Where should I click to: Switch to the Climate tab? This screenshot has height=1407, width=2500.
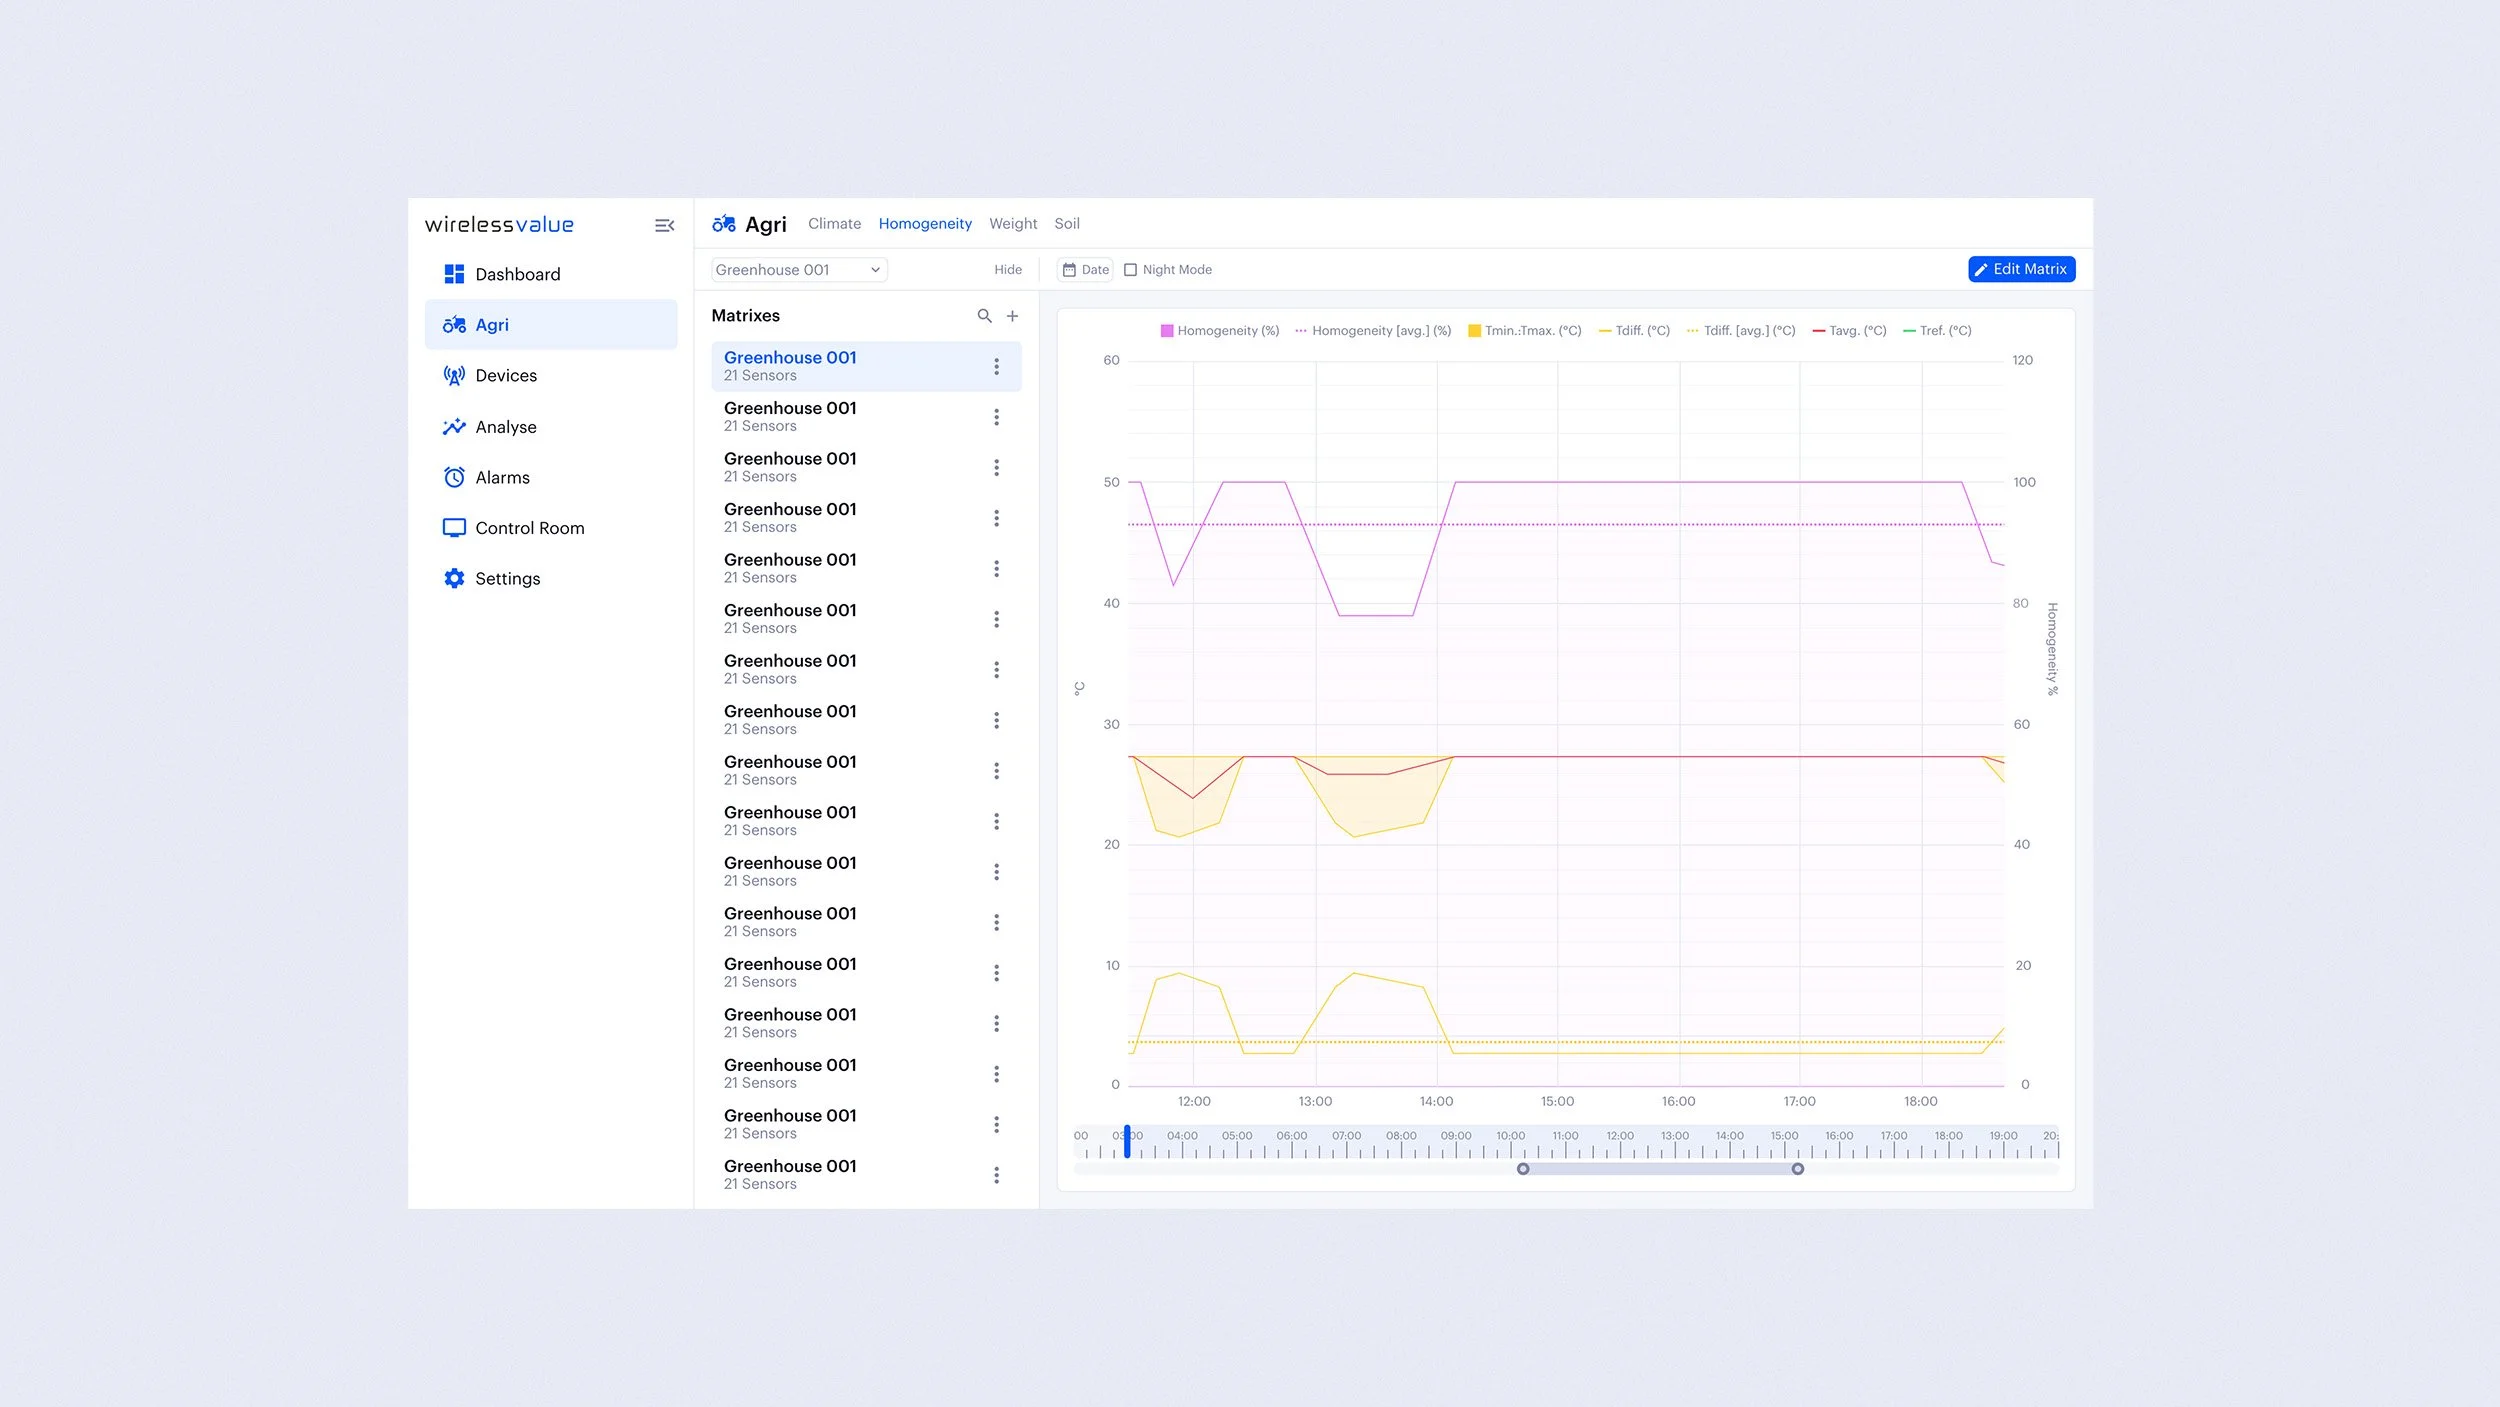point(834,224)
